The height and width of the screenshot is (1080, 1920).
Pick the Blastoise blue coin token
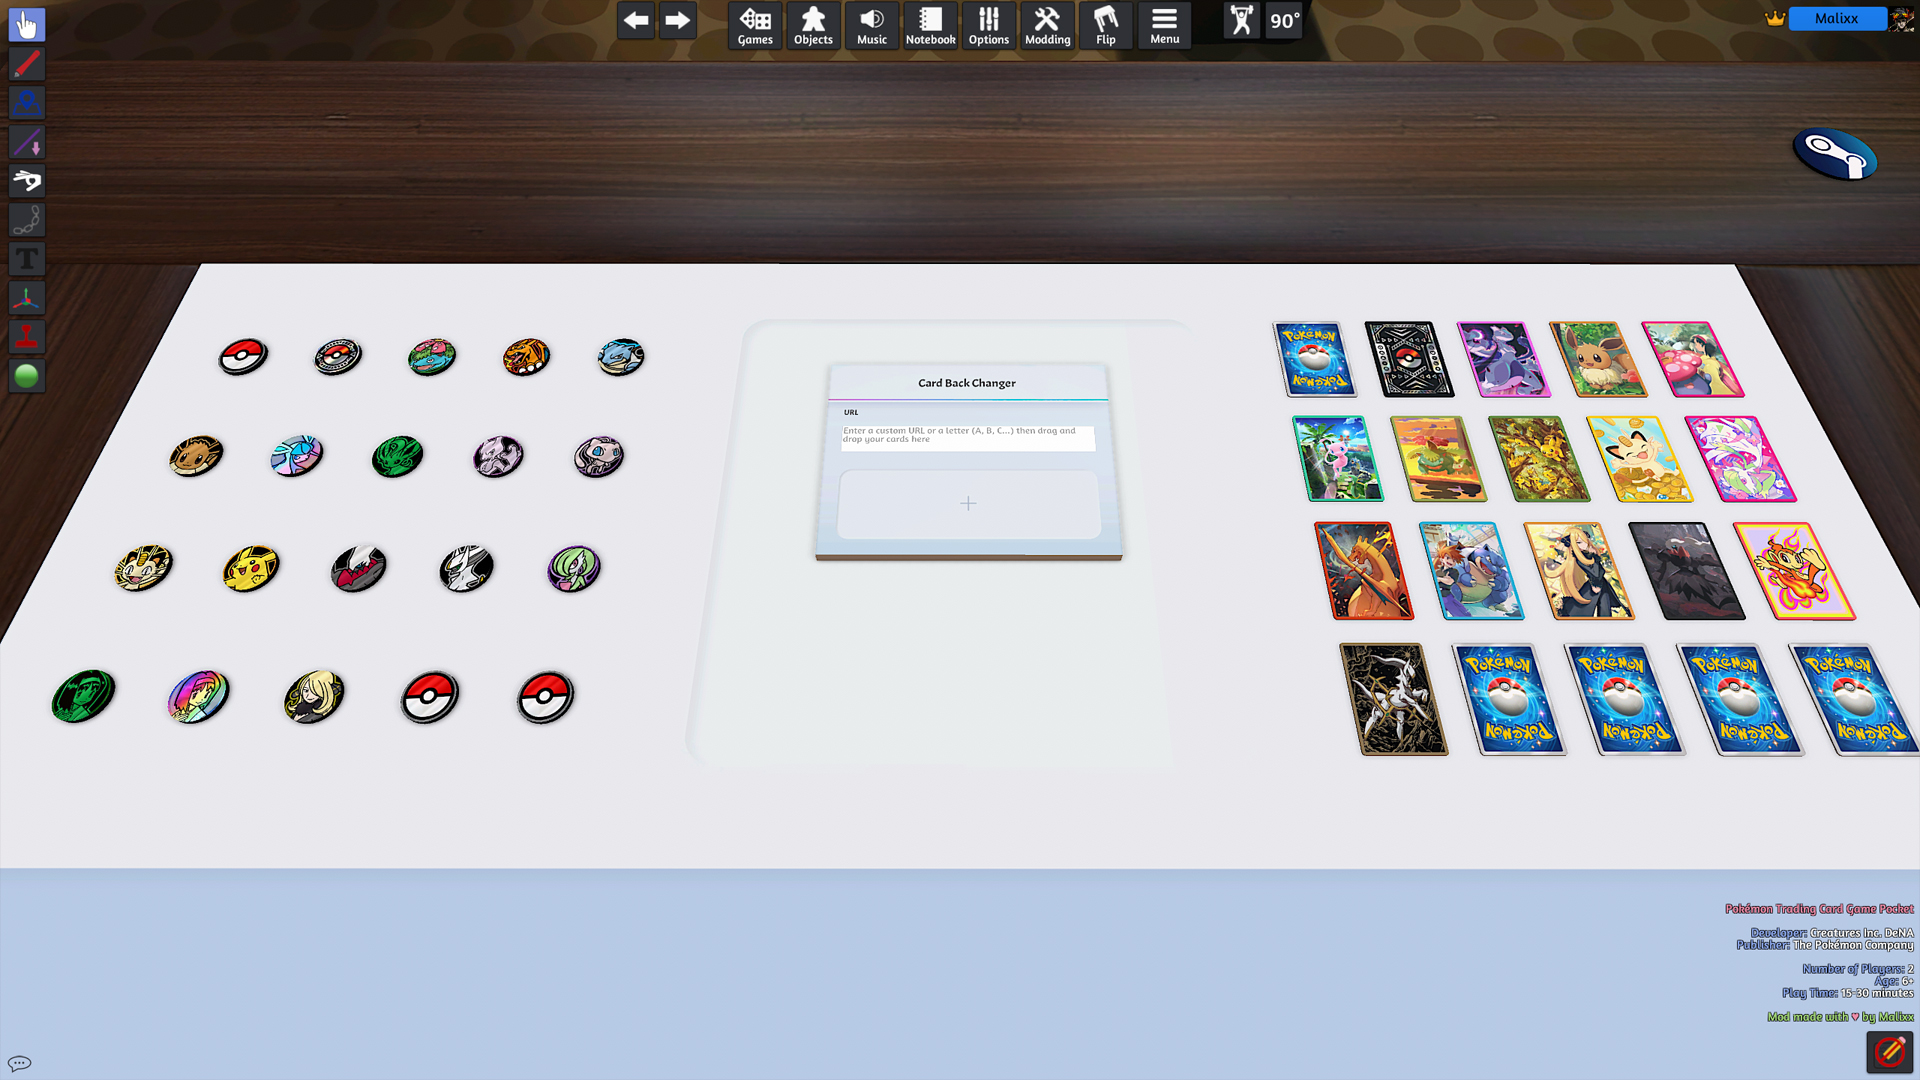(621, 356)
